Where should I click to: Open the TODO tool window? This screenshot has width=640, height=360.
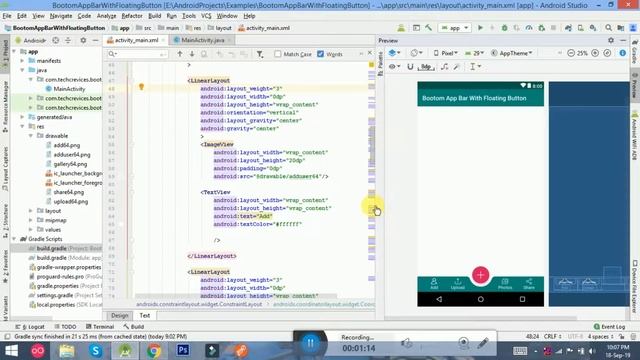coord(65,327)
